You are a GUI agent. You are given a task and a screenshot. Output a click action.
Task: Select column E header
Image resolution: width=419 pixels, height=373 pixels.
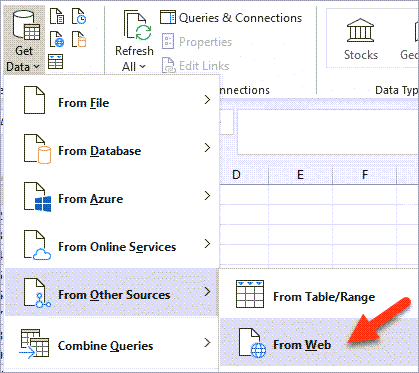pos(300,175)
